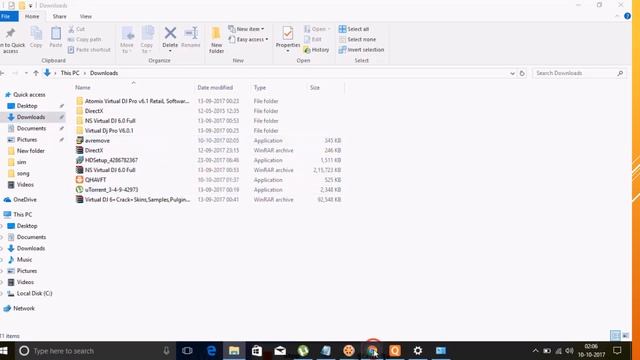The height and width of the screenshot is (360, 640).
Task: Click the Copy to ribbon icon
Action: tap(147, 40)
